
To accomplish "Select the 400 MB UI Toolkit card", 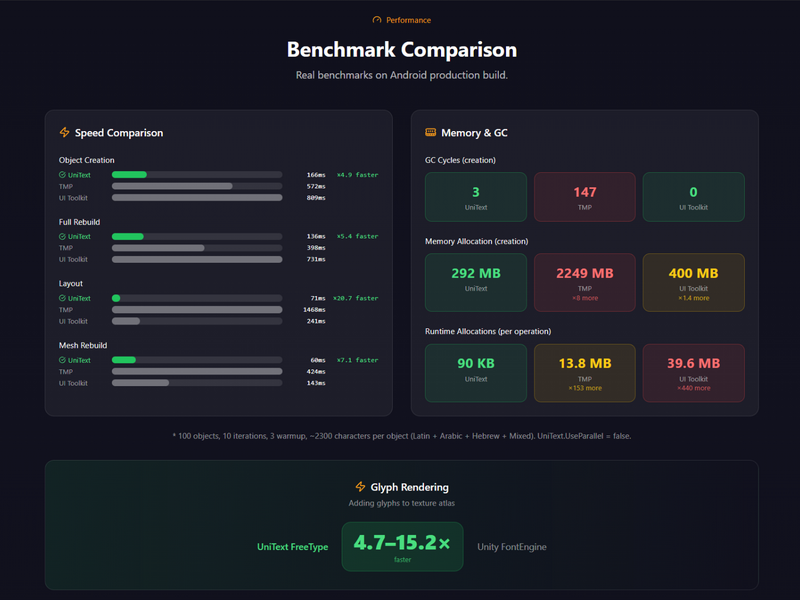I will coord(693,282).
